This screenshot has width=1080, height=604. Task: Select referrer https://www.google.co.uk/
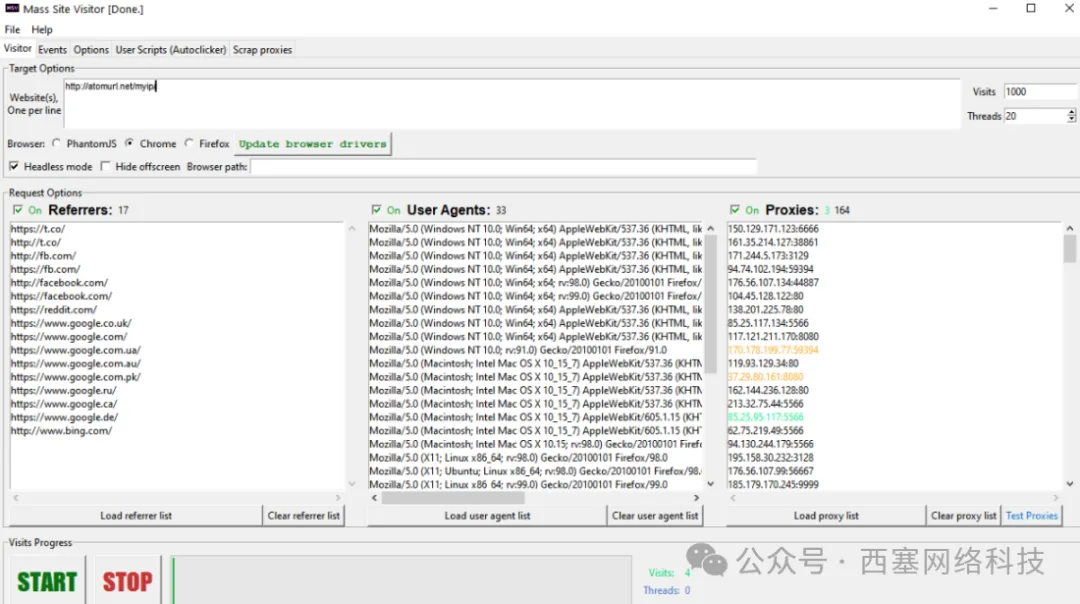click(x=71, y=323)
